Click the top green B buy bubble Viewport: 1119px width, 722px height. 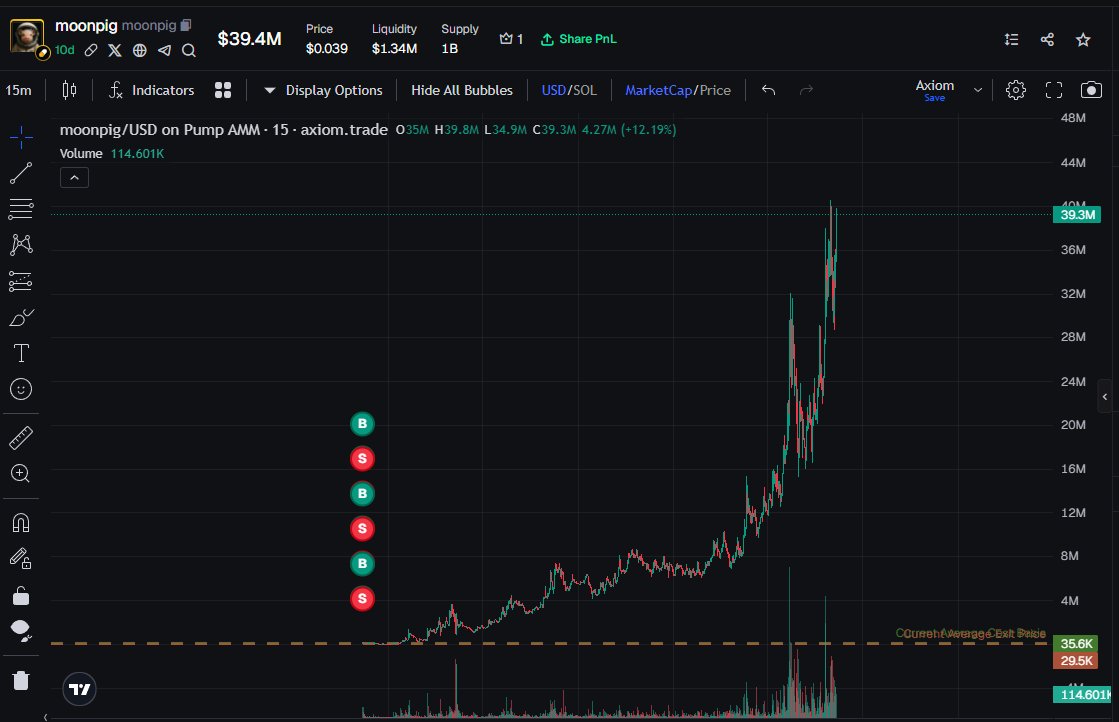[363, 424]
